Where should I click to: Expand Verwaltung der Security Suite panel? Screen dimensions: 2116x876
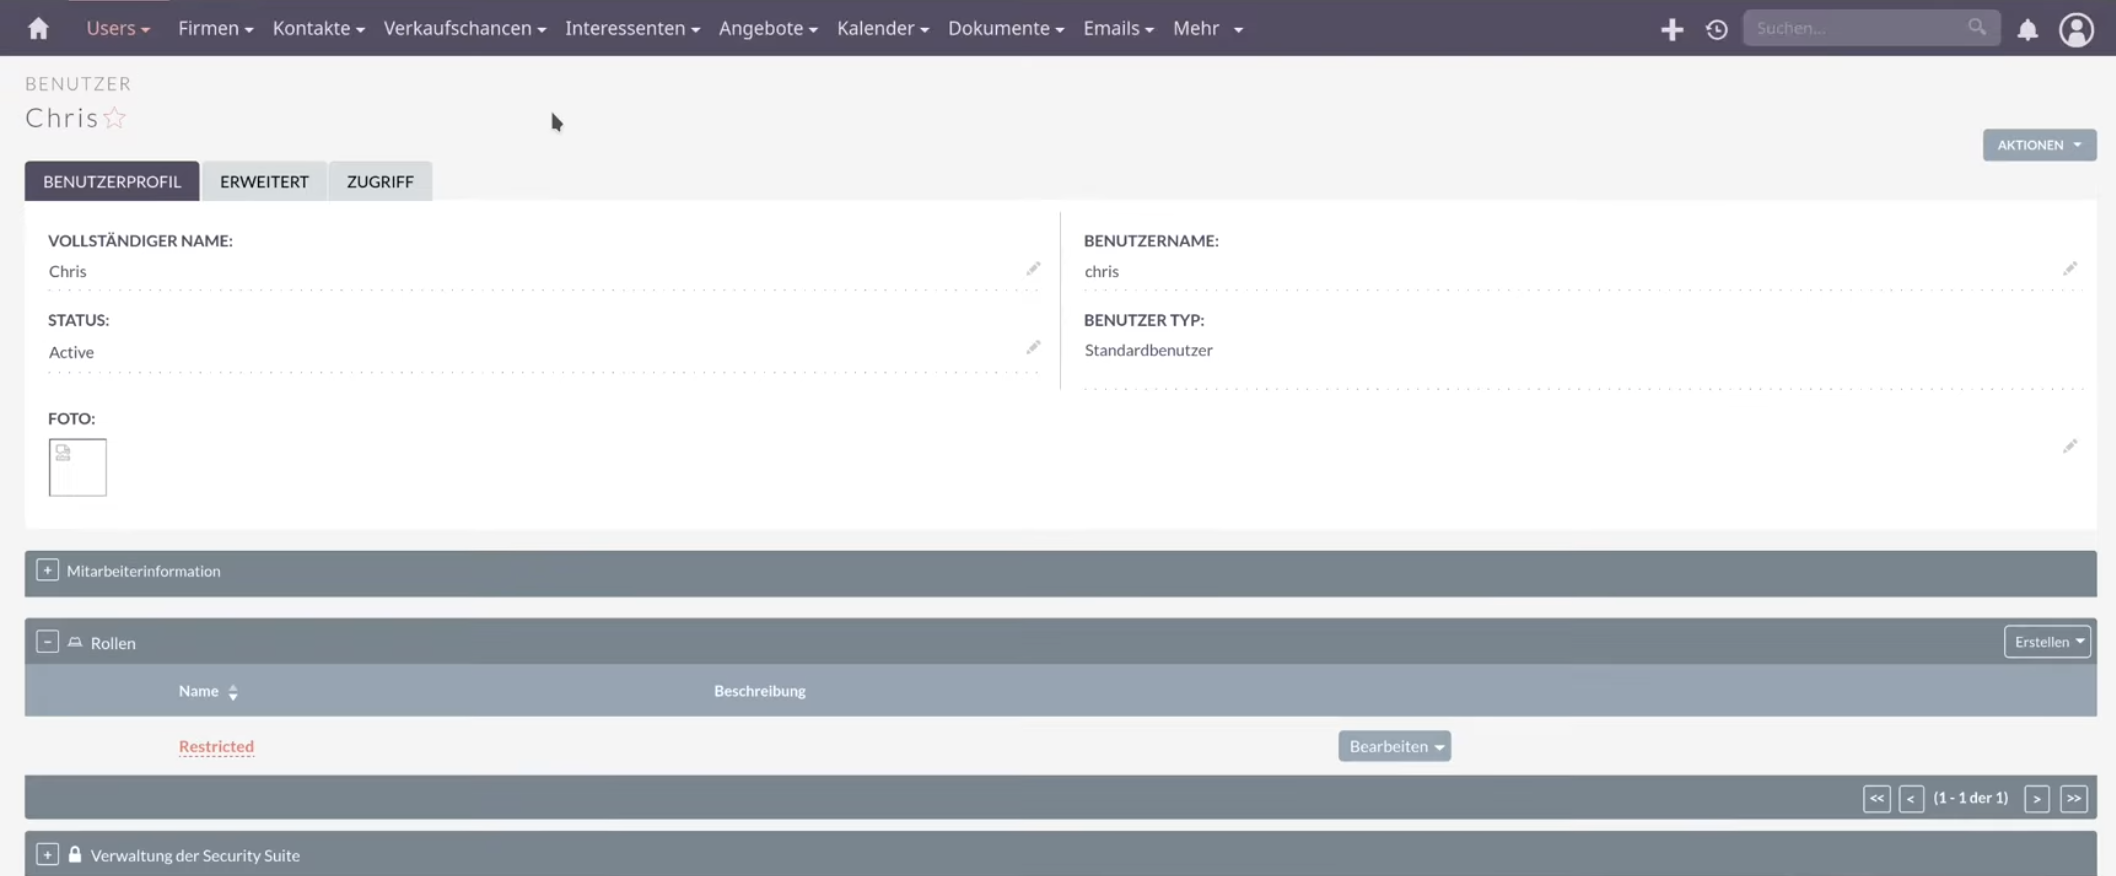point(47,855)
